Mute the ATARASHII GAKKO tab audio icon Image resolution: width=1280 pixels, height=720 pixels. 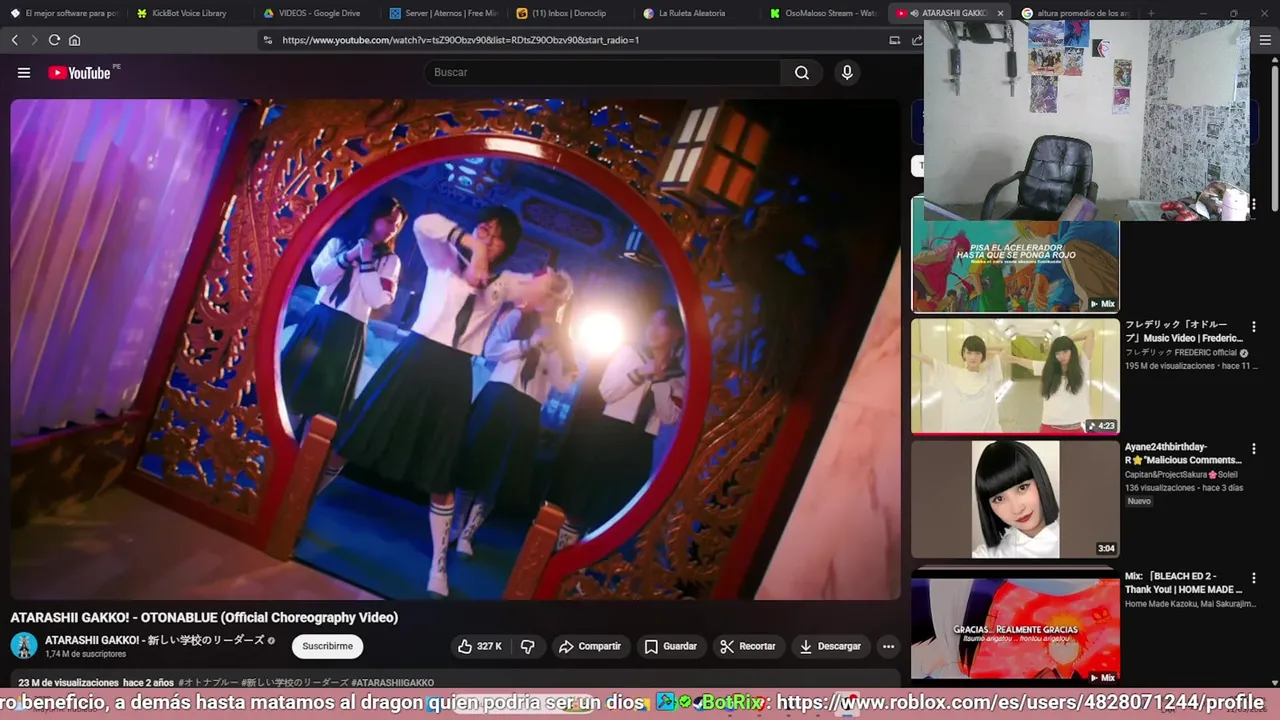[x=914, y=13]
